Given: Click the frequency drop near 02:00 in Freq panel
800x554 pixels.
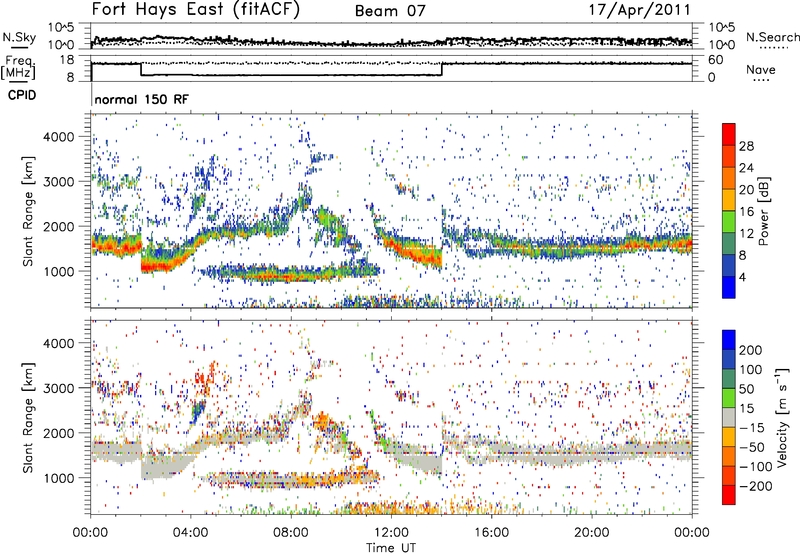Looking at the screenshot, I should 141,69.
